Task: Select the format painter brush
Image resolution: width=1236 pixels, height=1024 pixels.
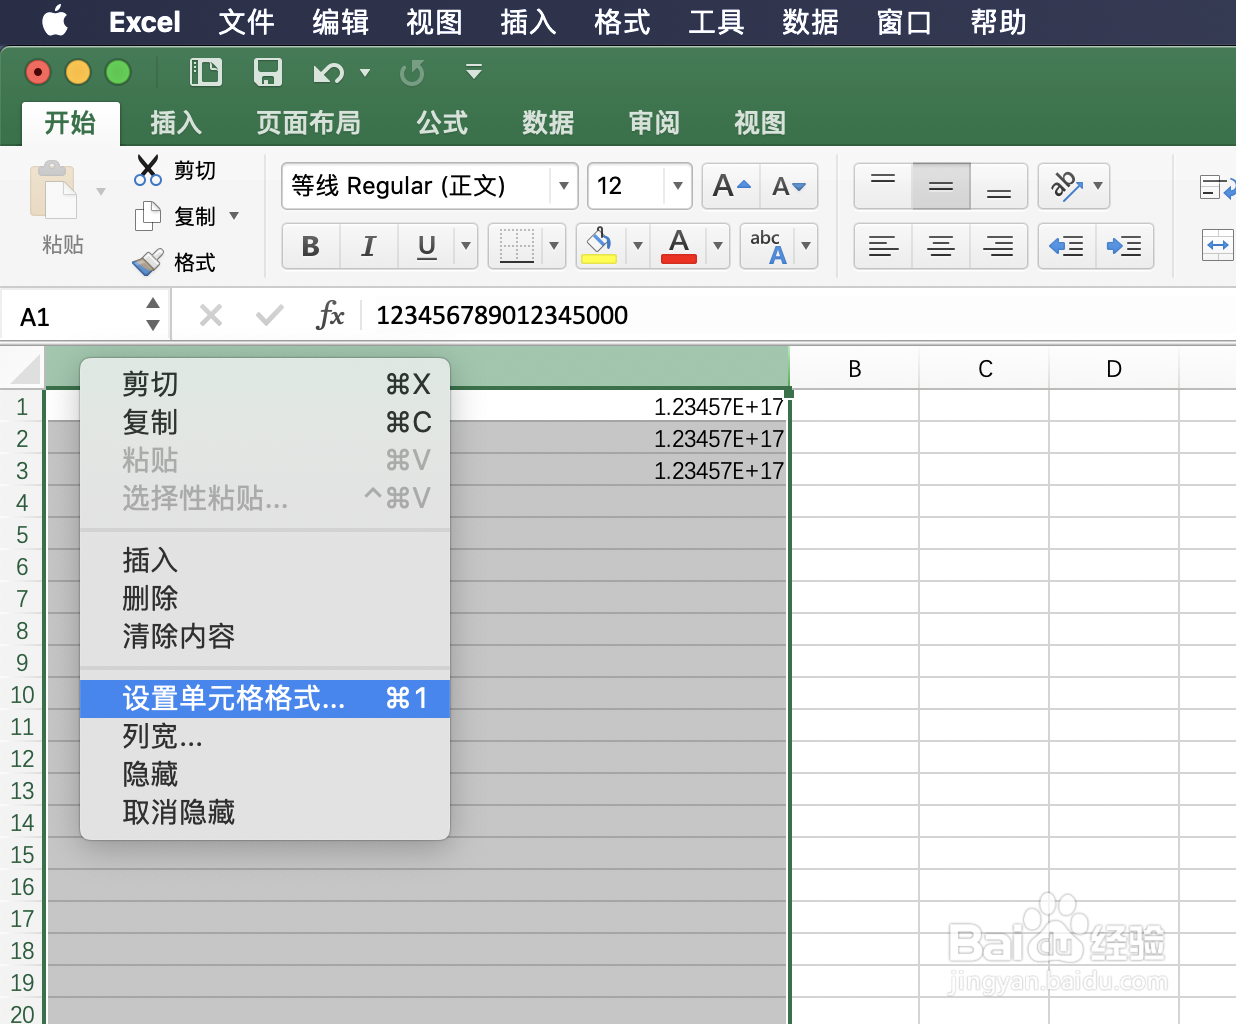Action: [147, 262]
